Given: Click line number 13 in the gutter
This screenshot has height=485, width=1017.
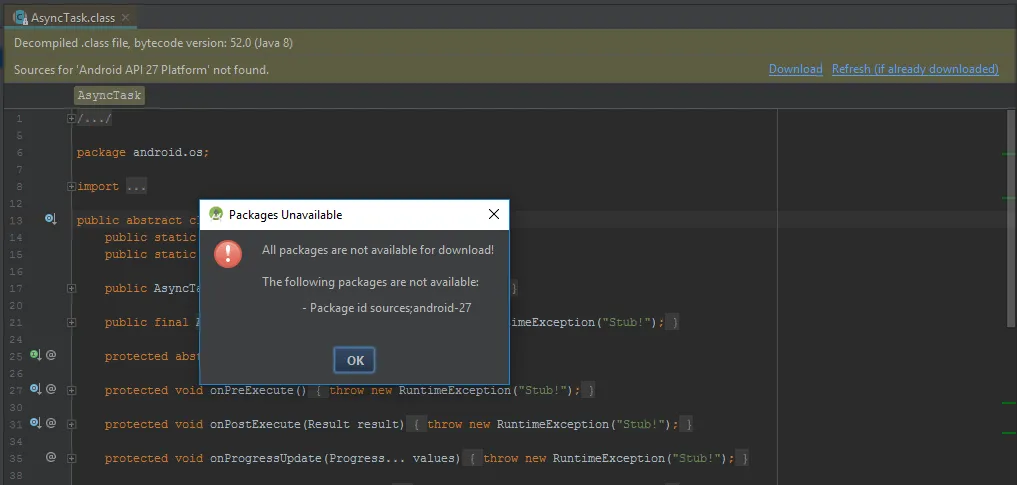Looking at the screenshot, I should point(16,220).
